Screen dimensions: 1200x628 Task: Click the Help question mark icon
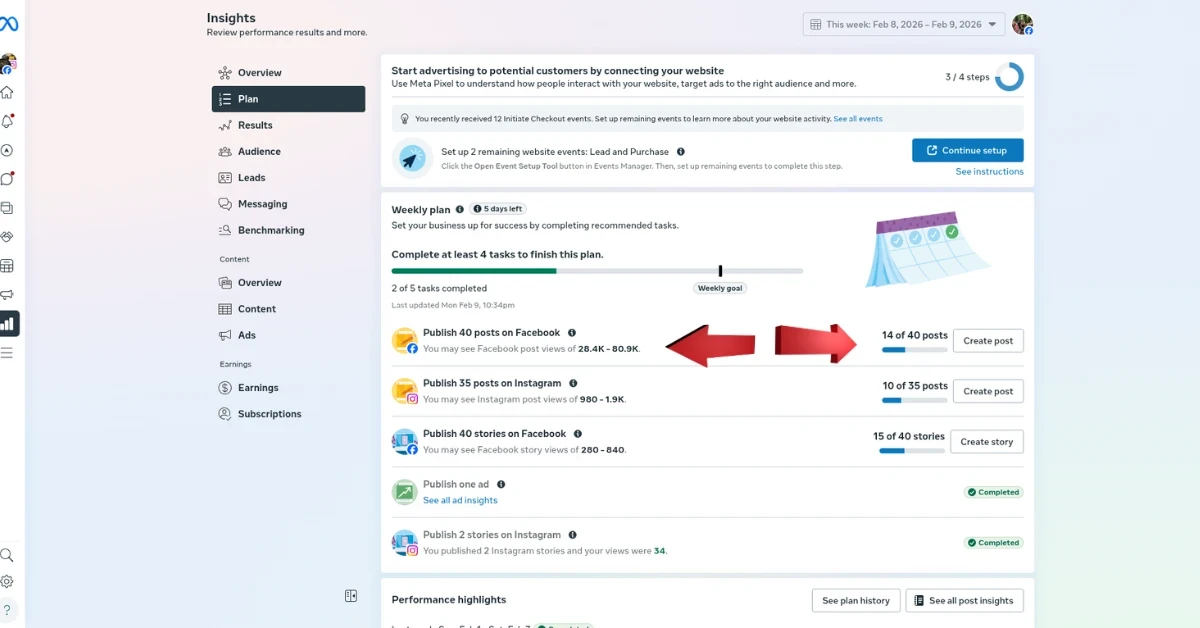7,609
